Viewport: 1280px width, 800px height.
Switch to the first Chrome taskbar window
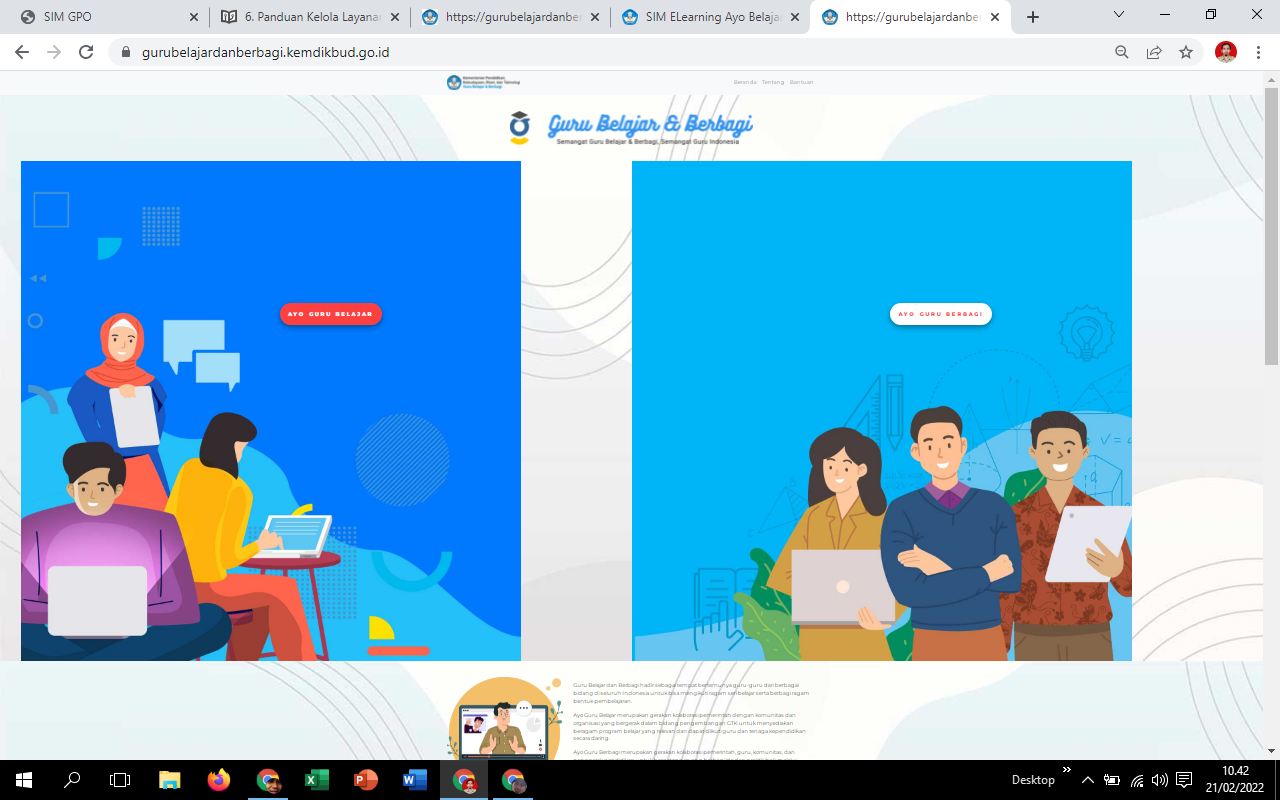tap(268, 780)
